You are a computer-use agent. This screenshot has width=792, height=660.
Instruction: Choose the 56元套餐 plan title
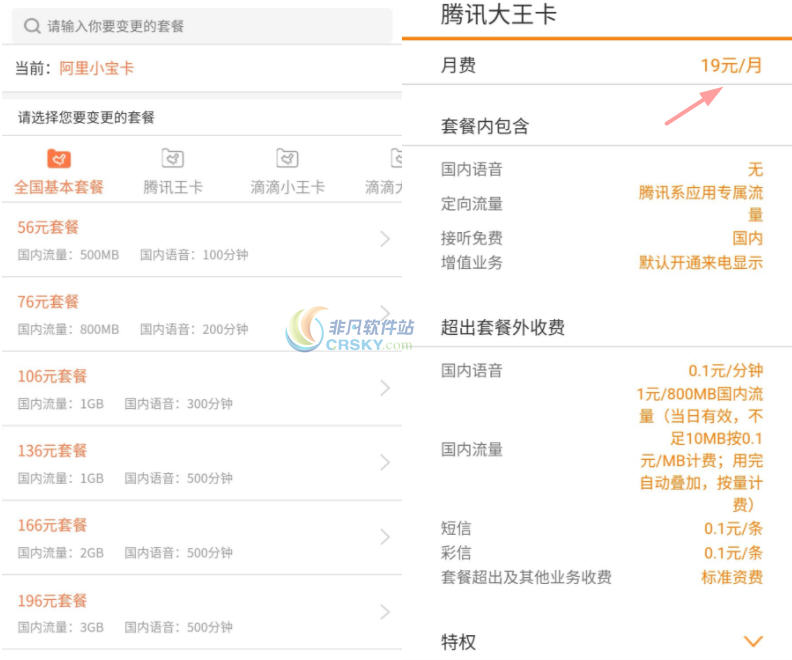48,227
